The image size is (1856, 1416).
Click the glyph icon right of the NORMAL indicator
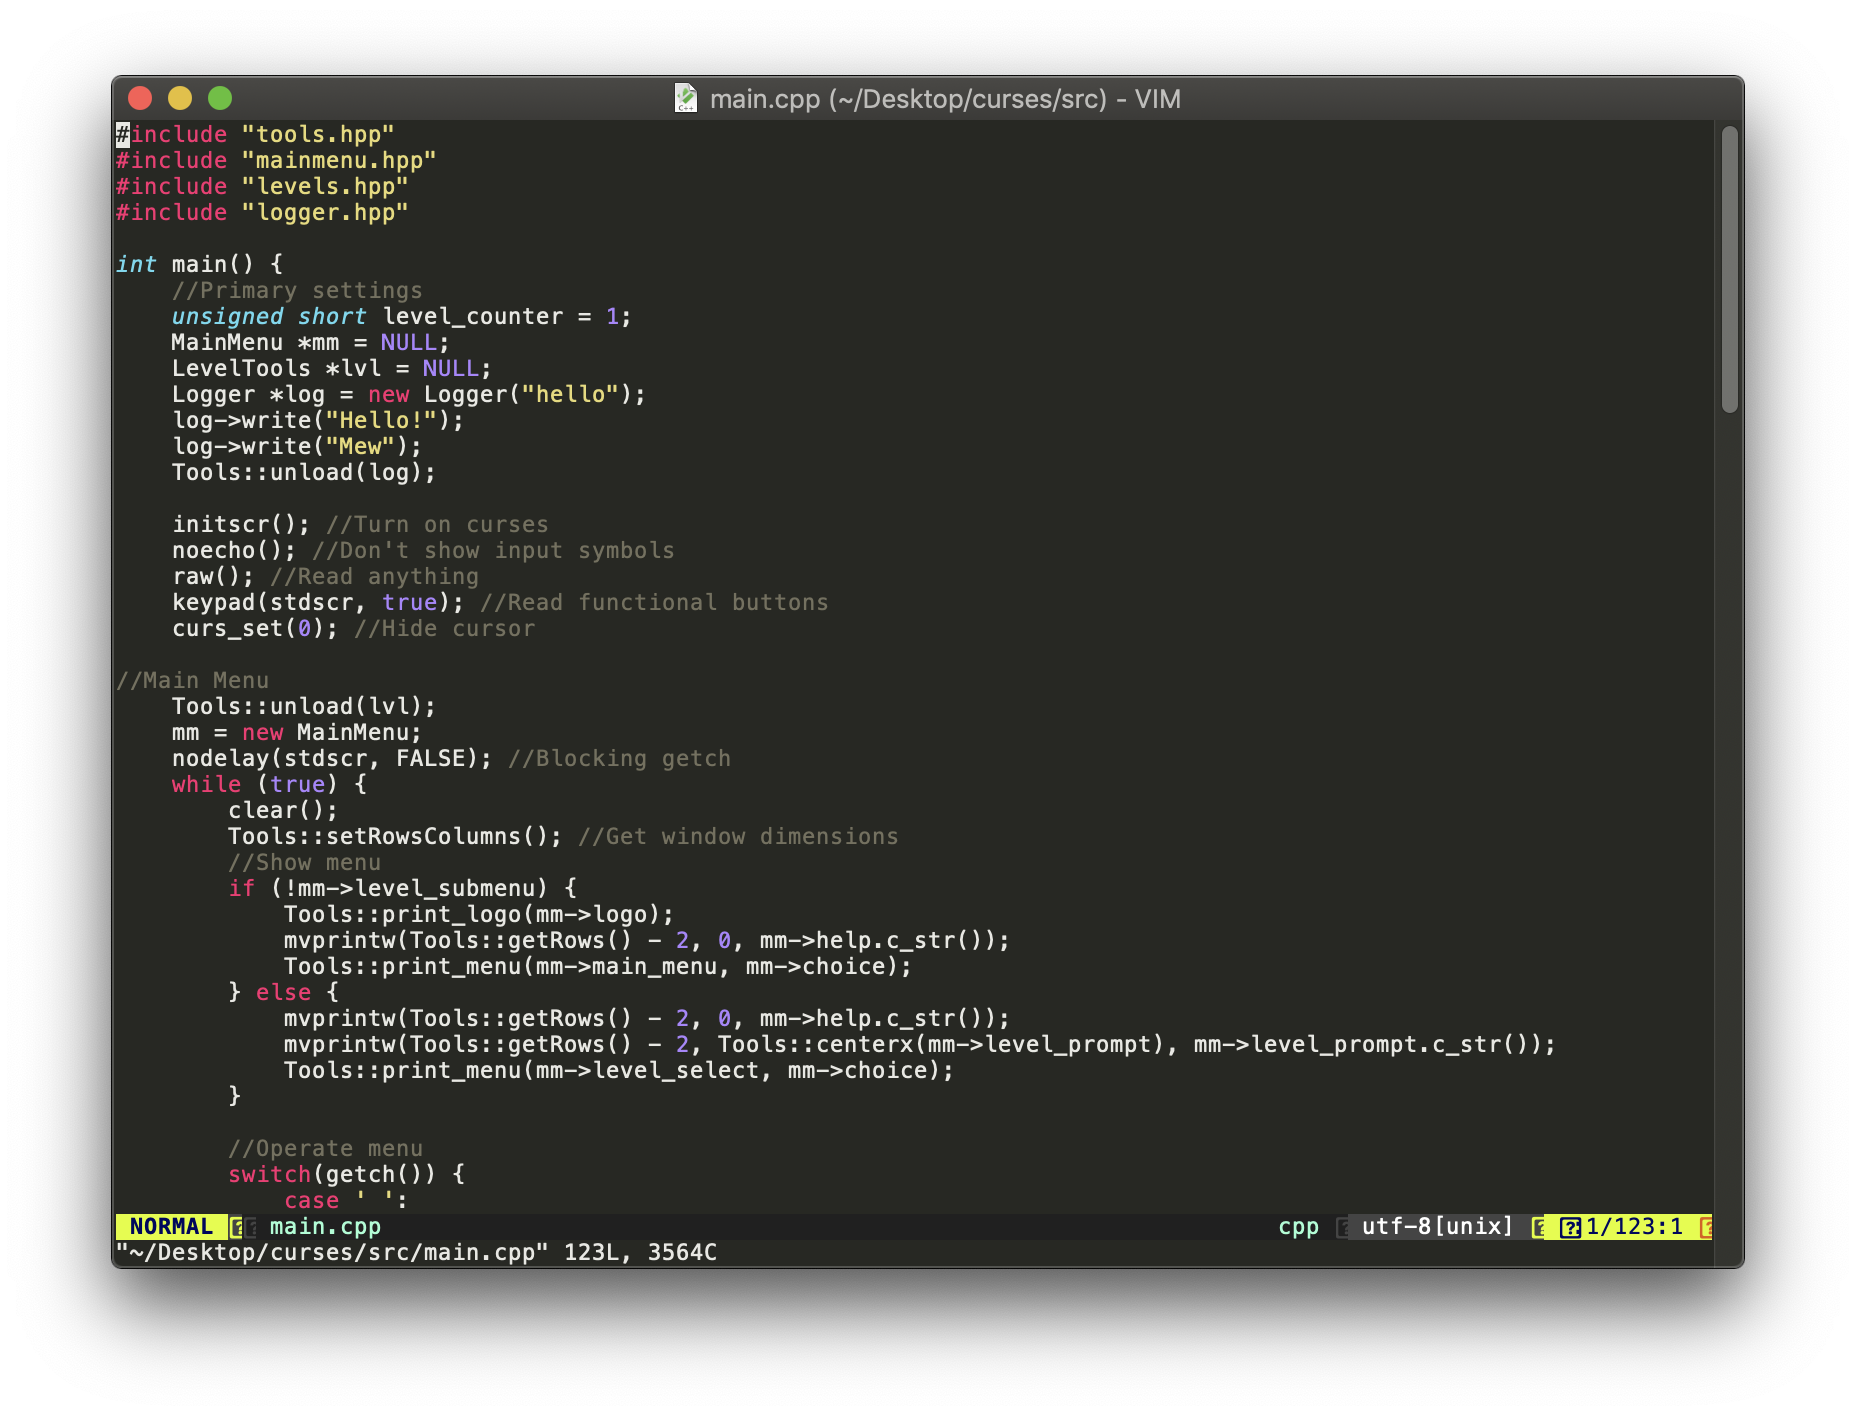point(237,1226)
